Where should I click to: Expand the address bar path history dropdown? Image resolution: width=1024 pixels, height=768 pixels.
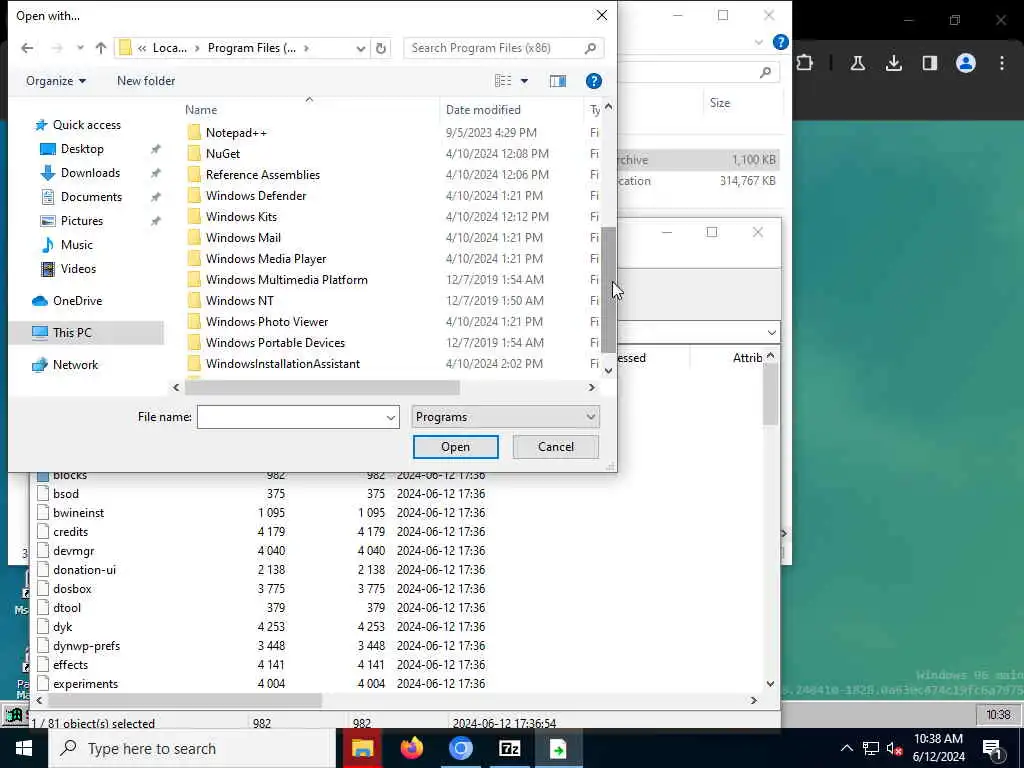pyautogui.click(x=360, y=48)
